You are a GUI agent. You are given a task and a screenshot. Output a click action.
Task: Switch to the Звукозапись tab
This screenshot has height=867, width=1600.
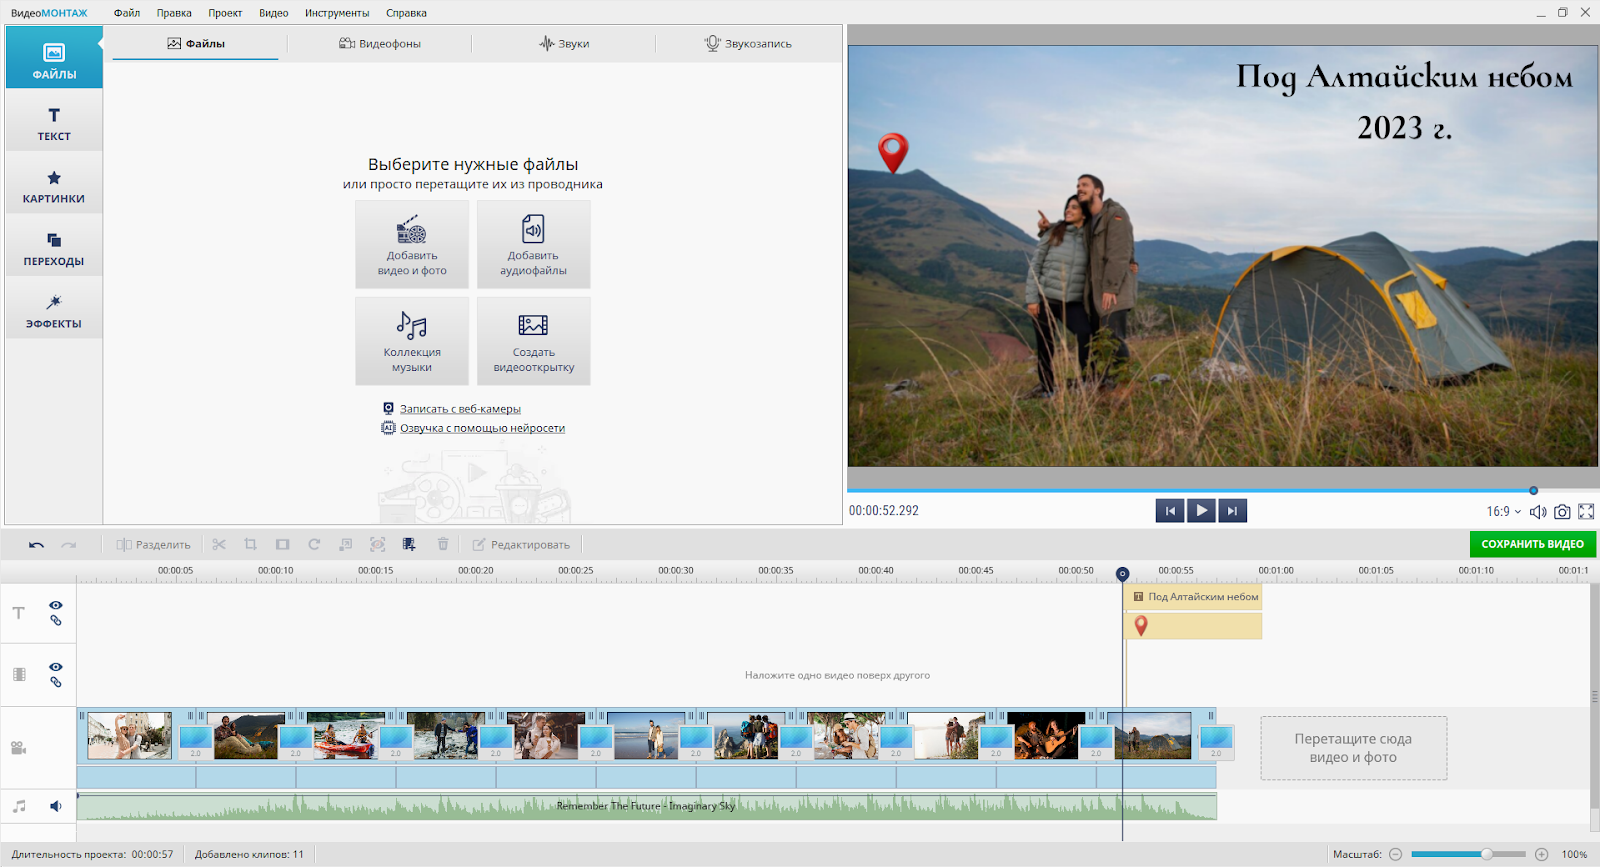tap(748, 44)
